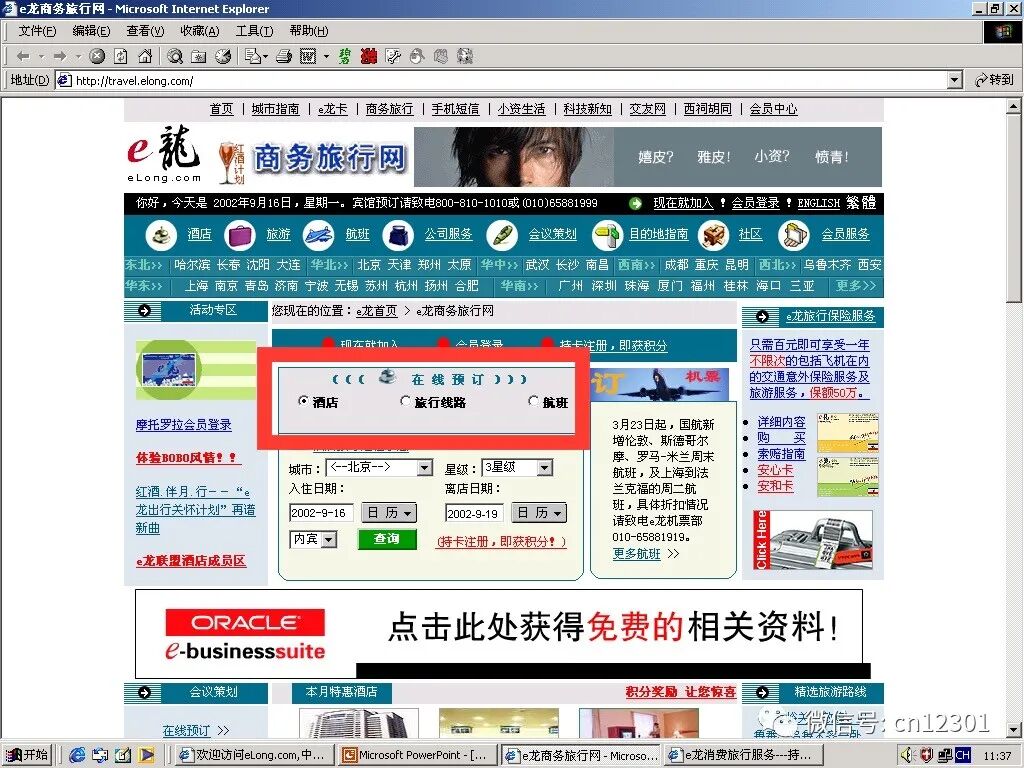The width and height of the screenshot is (1024, 768).
Task: Open the History pane icon
Action: tap(223, 57)
